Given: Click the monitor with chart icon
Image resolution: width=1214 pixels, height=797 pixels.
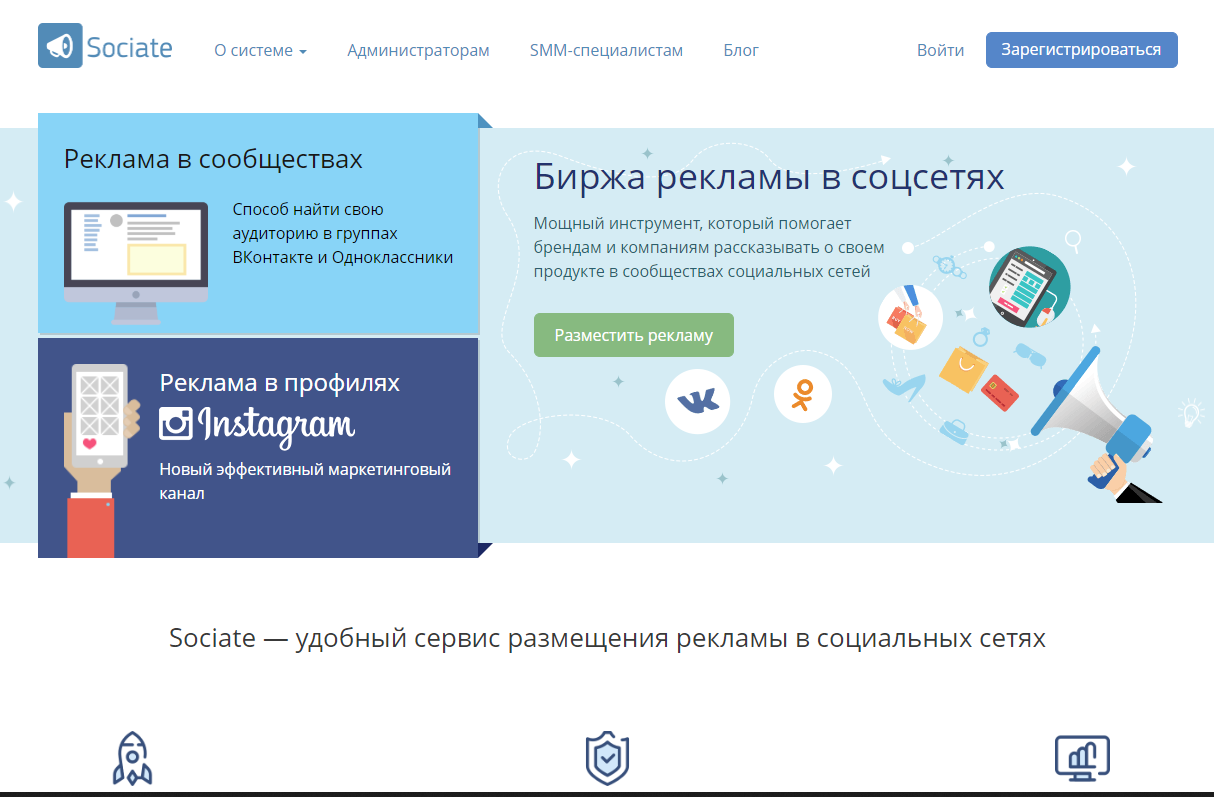Looking at the screenshot, I should [1082, 759].
